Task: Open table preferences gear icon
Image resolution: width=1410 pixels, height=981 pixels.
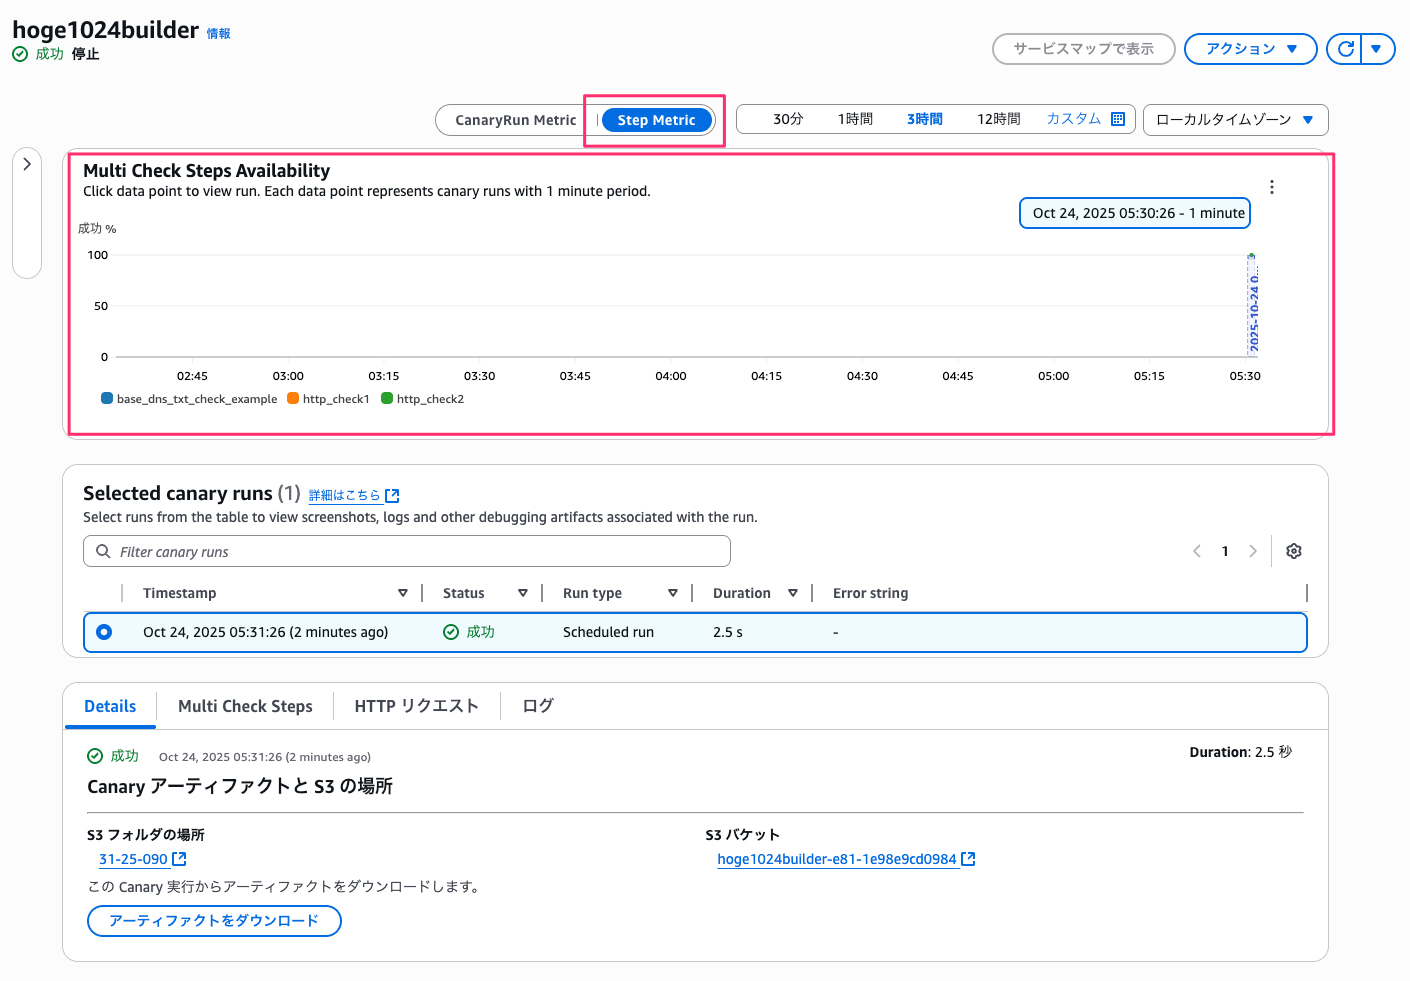Action: (x=1293, y=551)
